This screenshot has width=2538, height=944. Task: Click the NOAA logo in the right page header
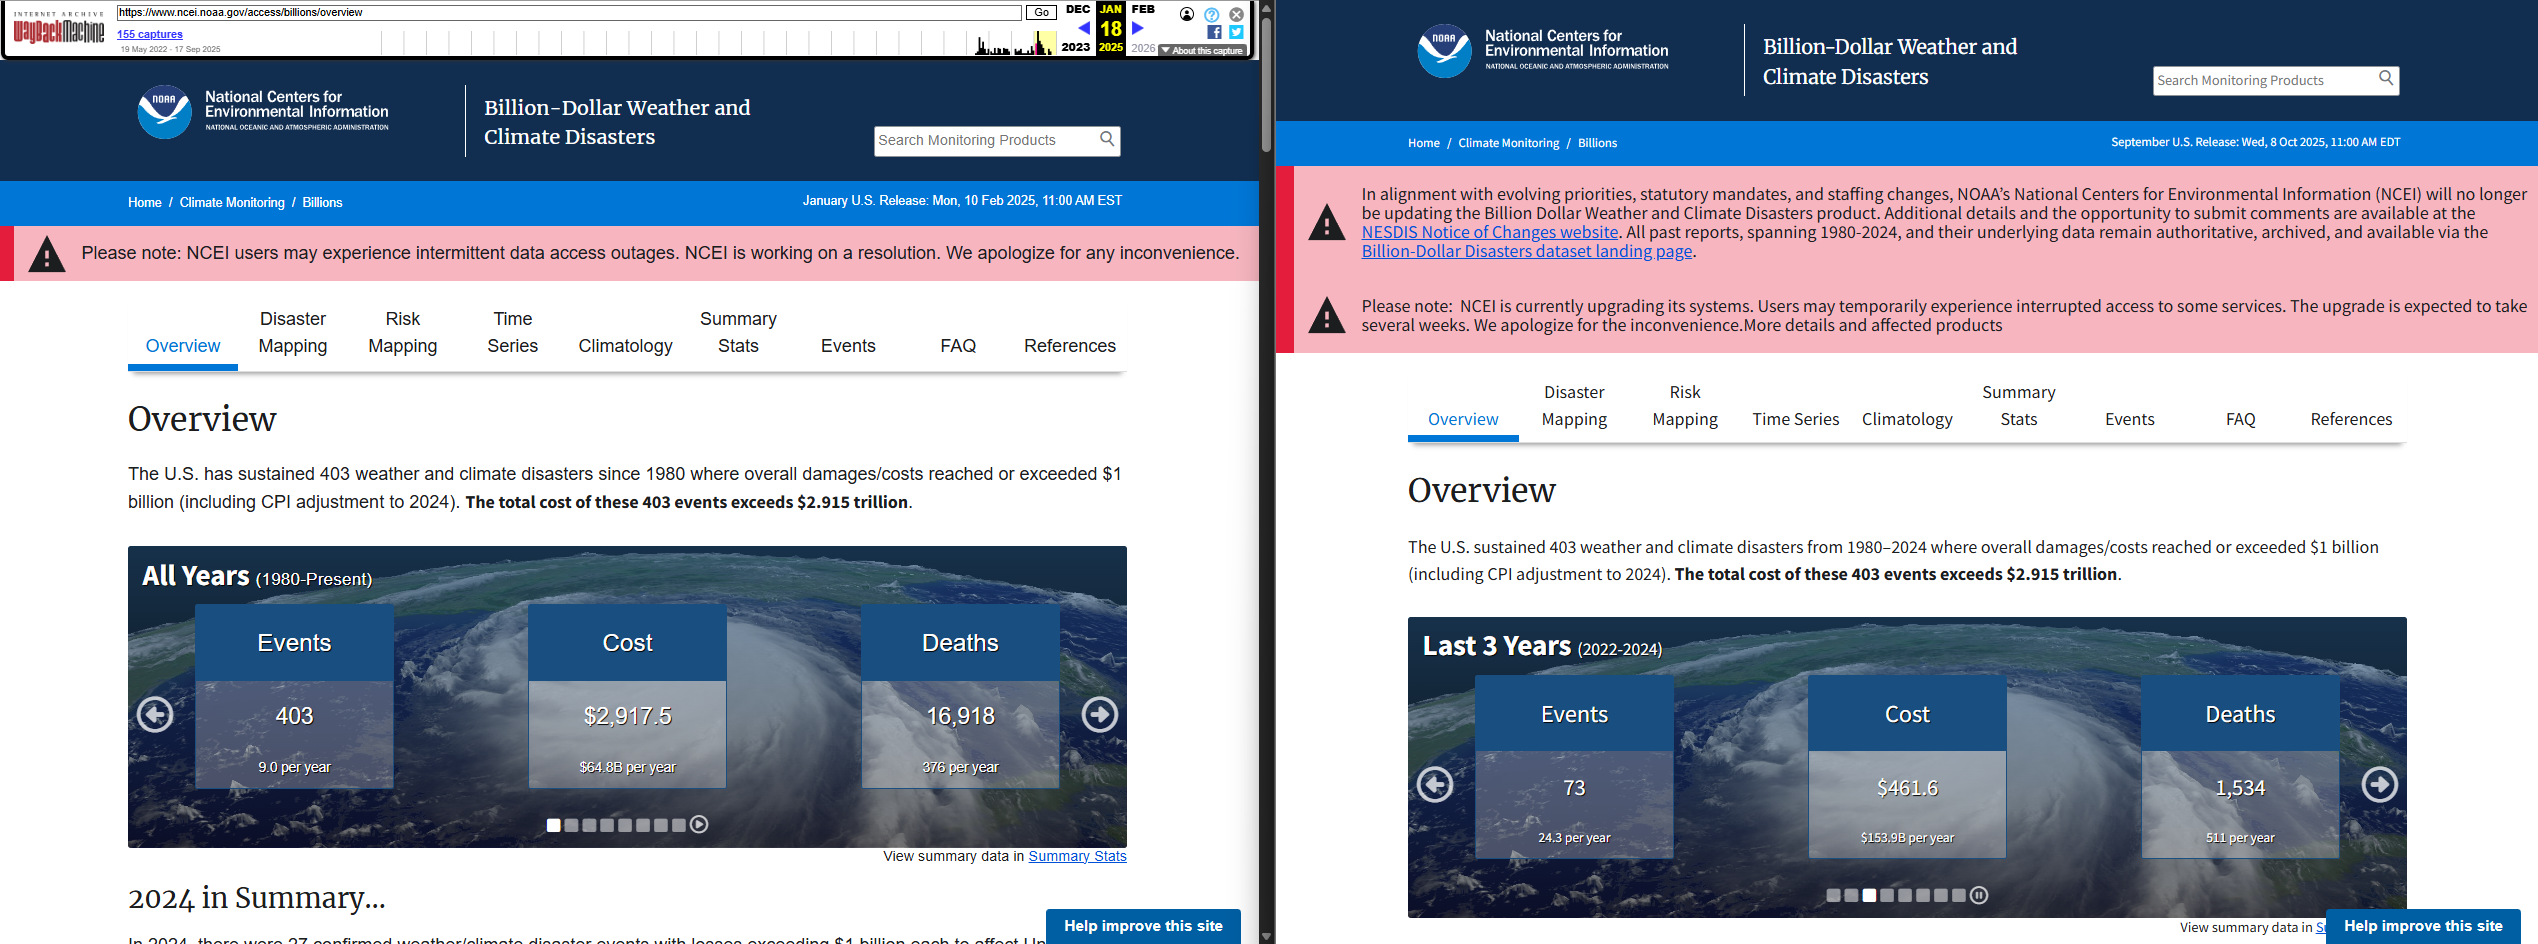(x=1444, y=51)
